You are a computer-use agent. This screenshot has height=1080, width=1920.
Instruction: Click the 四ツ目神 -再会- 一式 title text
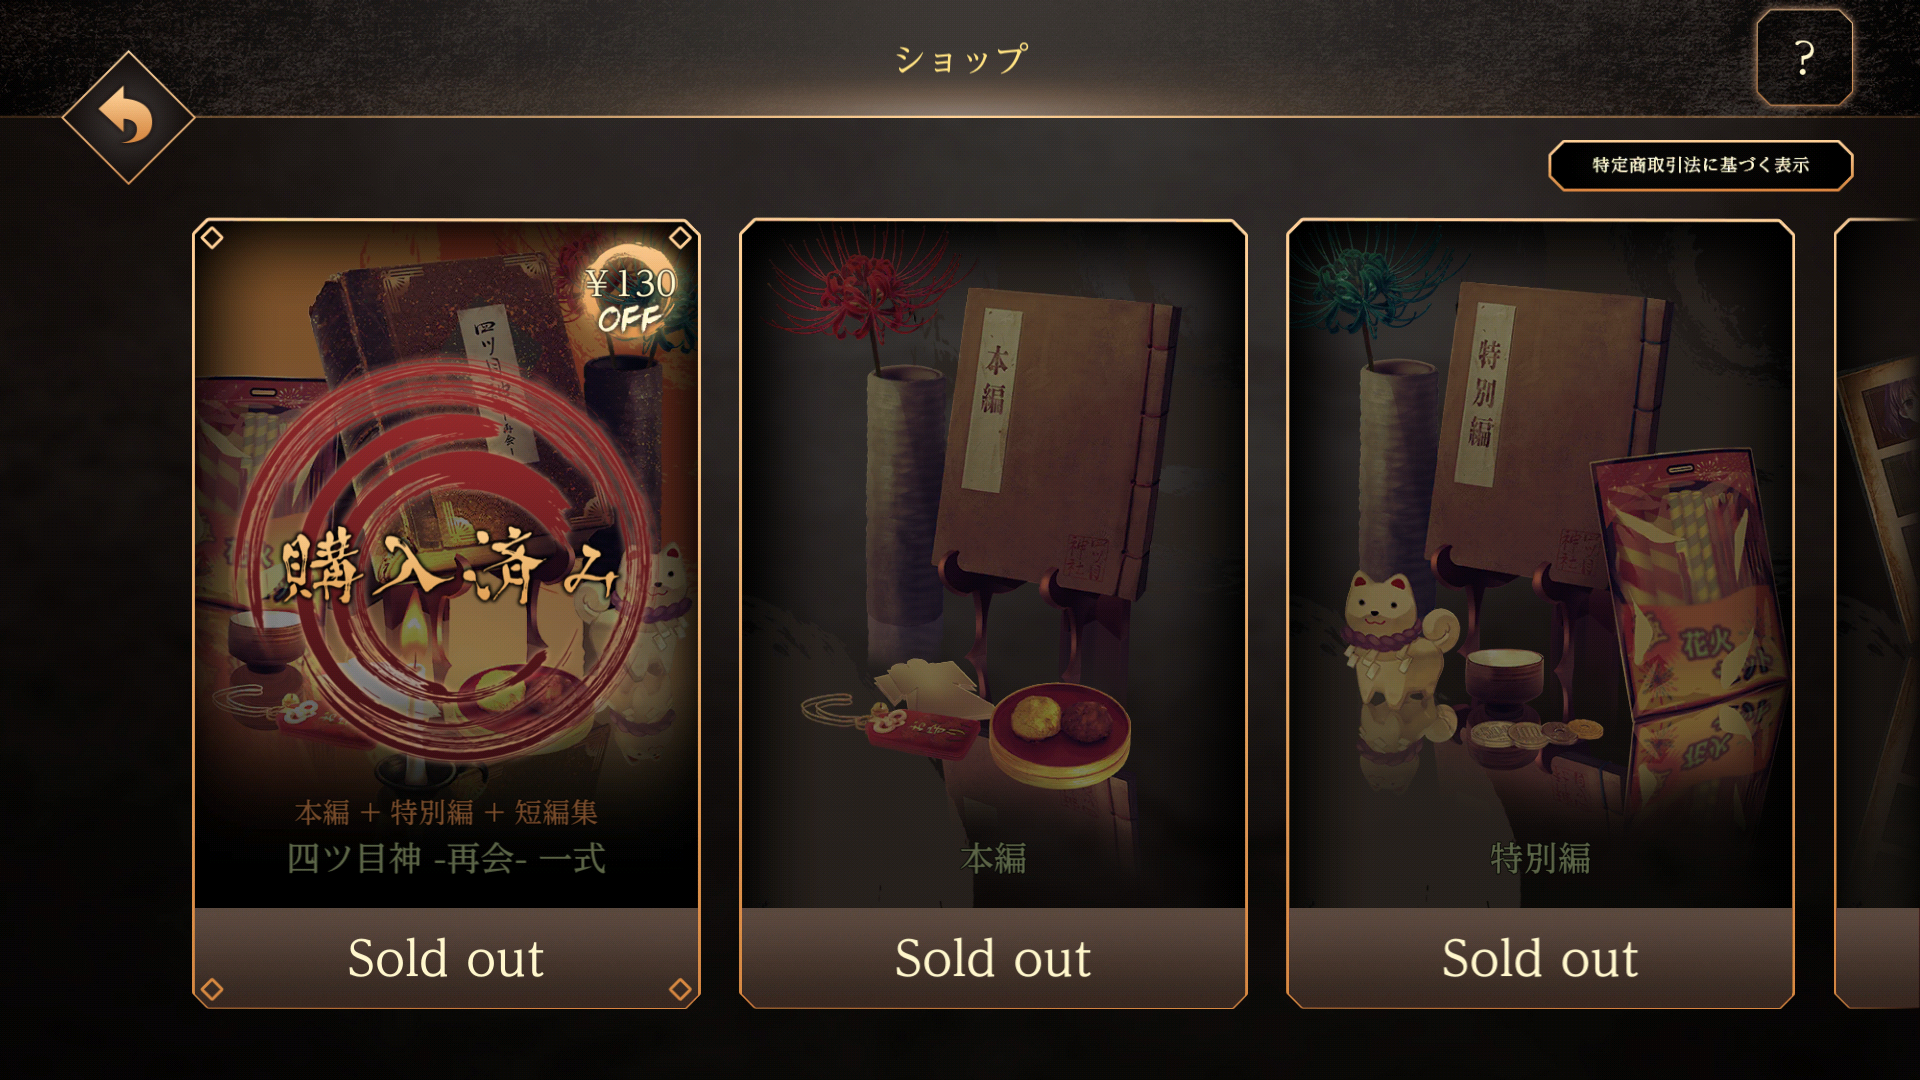446,858
